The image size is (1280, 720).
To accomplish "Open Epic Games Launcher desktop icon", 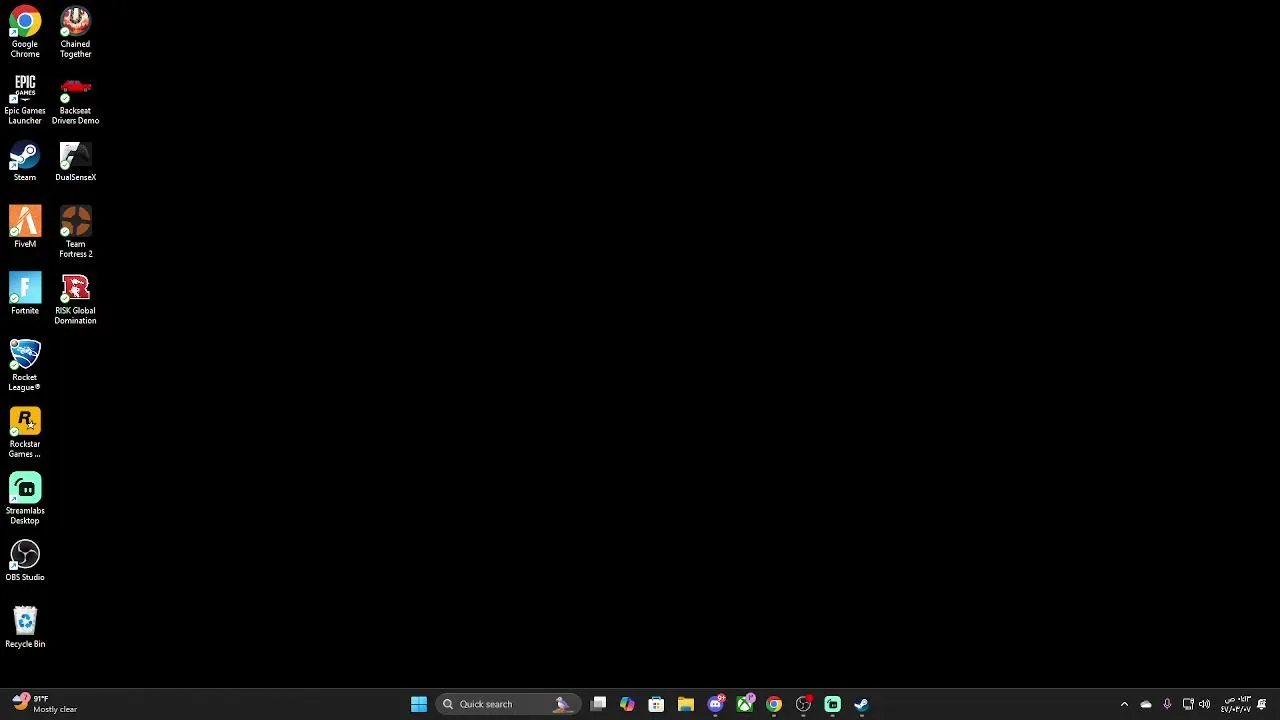I will 25,99.
